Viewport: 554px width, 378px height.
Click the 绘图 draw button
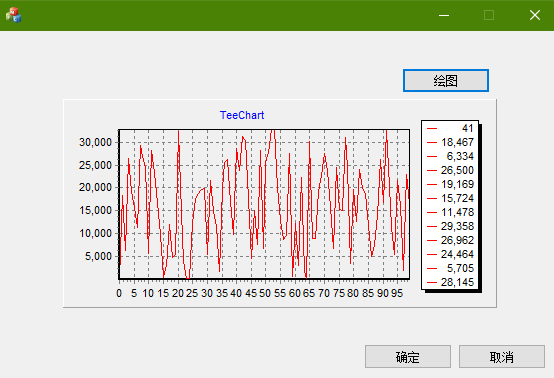(x=446, y=81)
